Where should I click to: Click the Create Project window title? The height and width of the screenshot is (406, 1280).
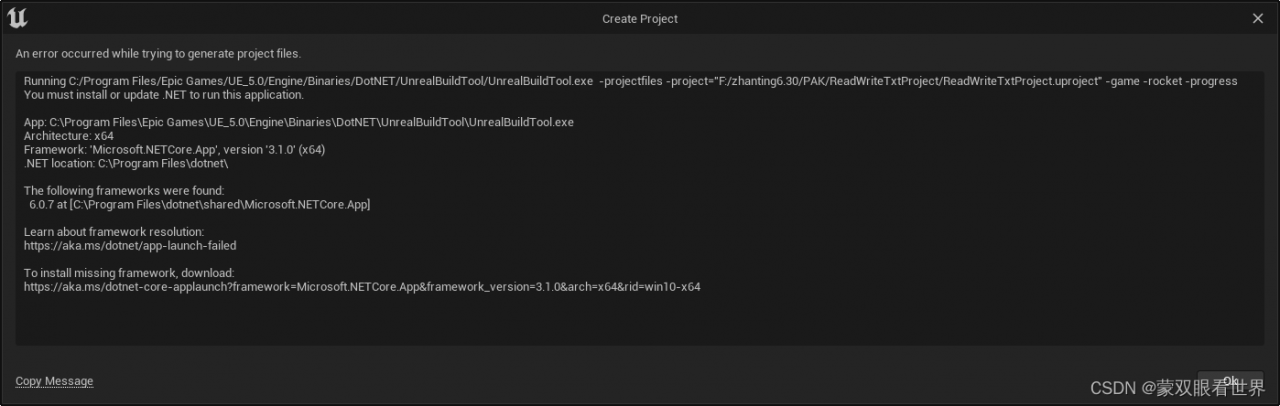640,19
